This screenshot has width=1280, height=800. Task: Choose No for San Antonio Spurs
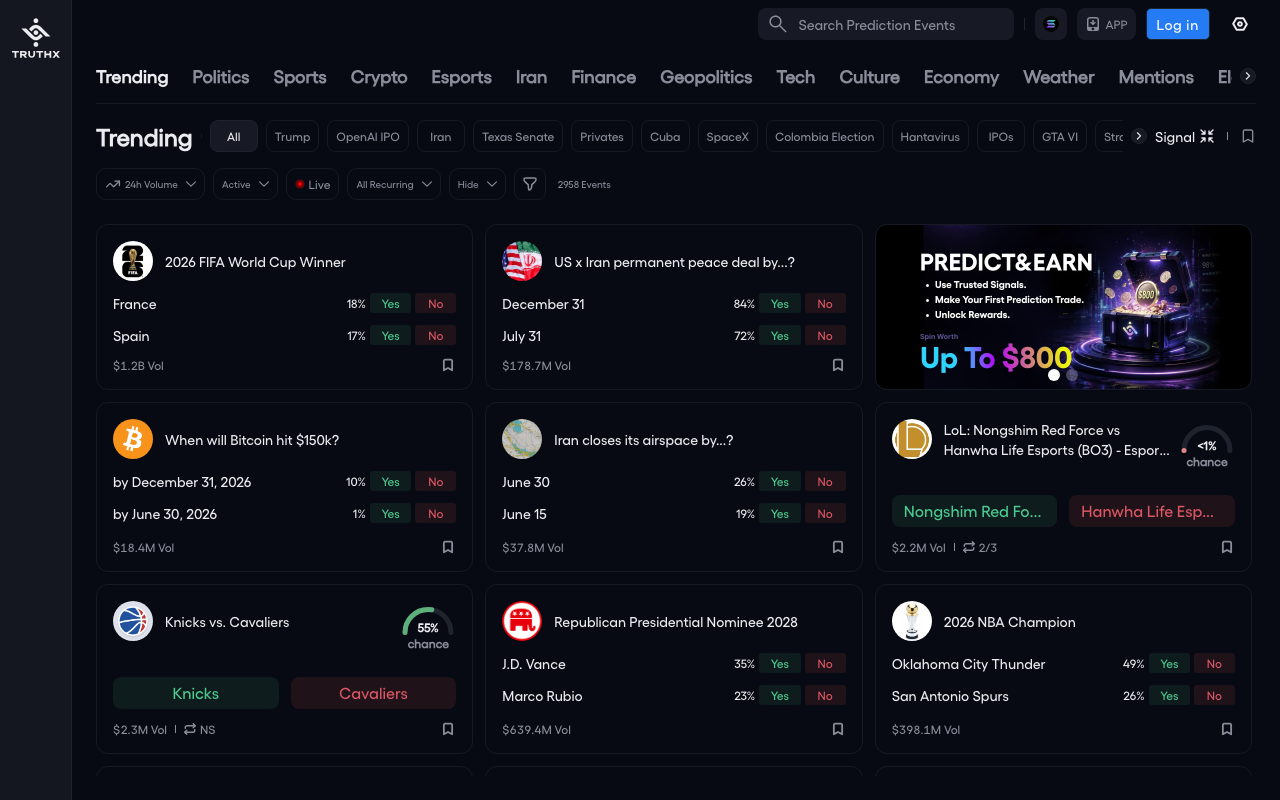point(1214,696)
